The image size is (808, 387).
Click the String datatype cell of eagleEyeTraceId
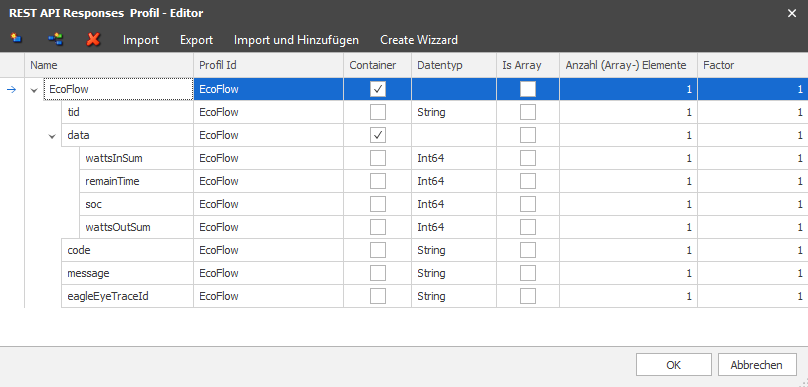pyautogui.click(x=454, y=296)
